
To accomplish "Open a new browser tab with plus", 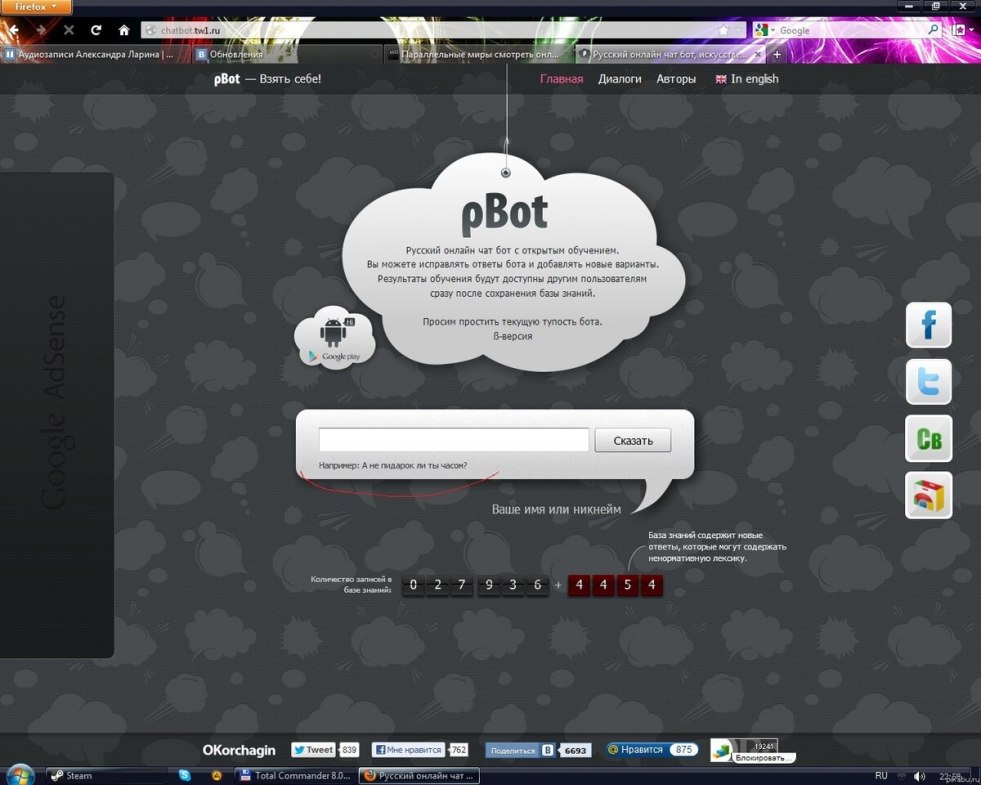I will click(x=777, y=55).
